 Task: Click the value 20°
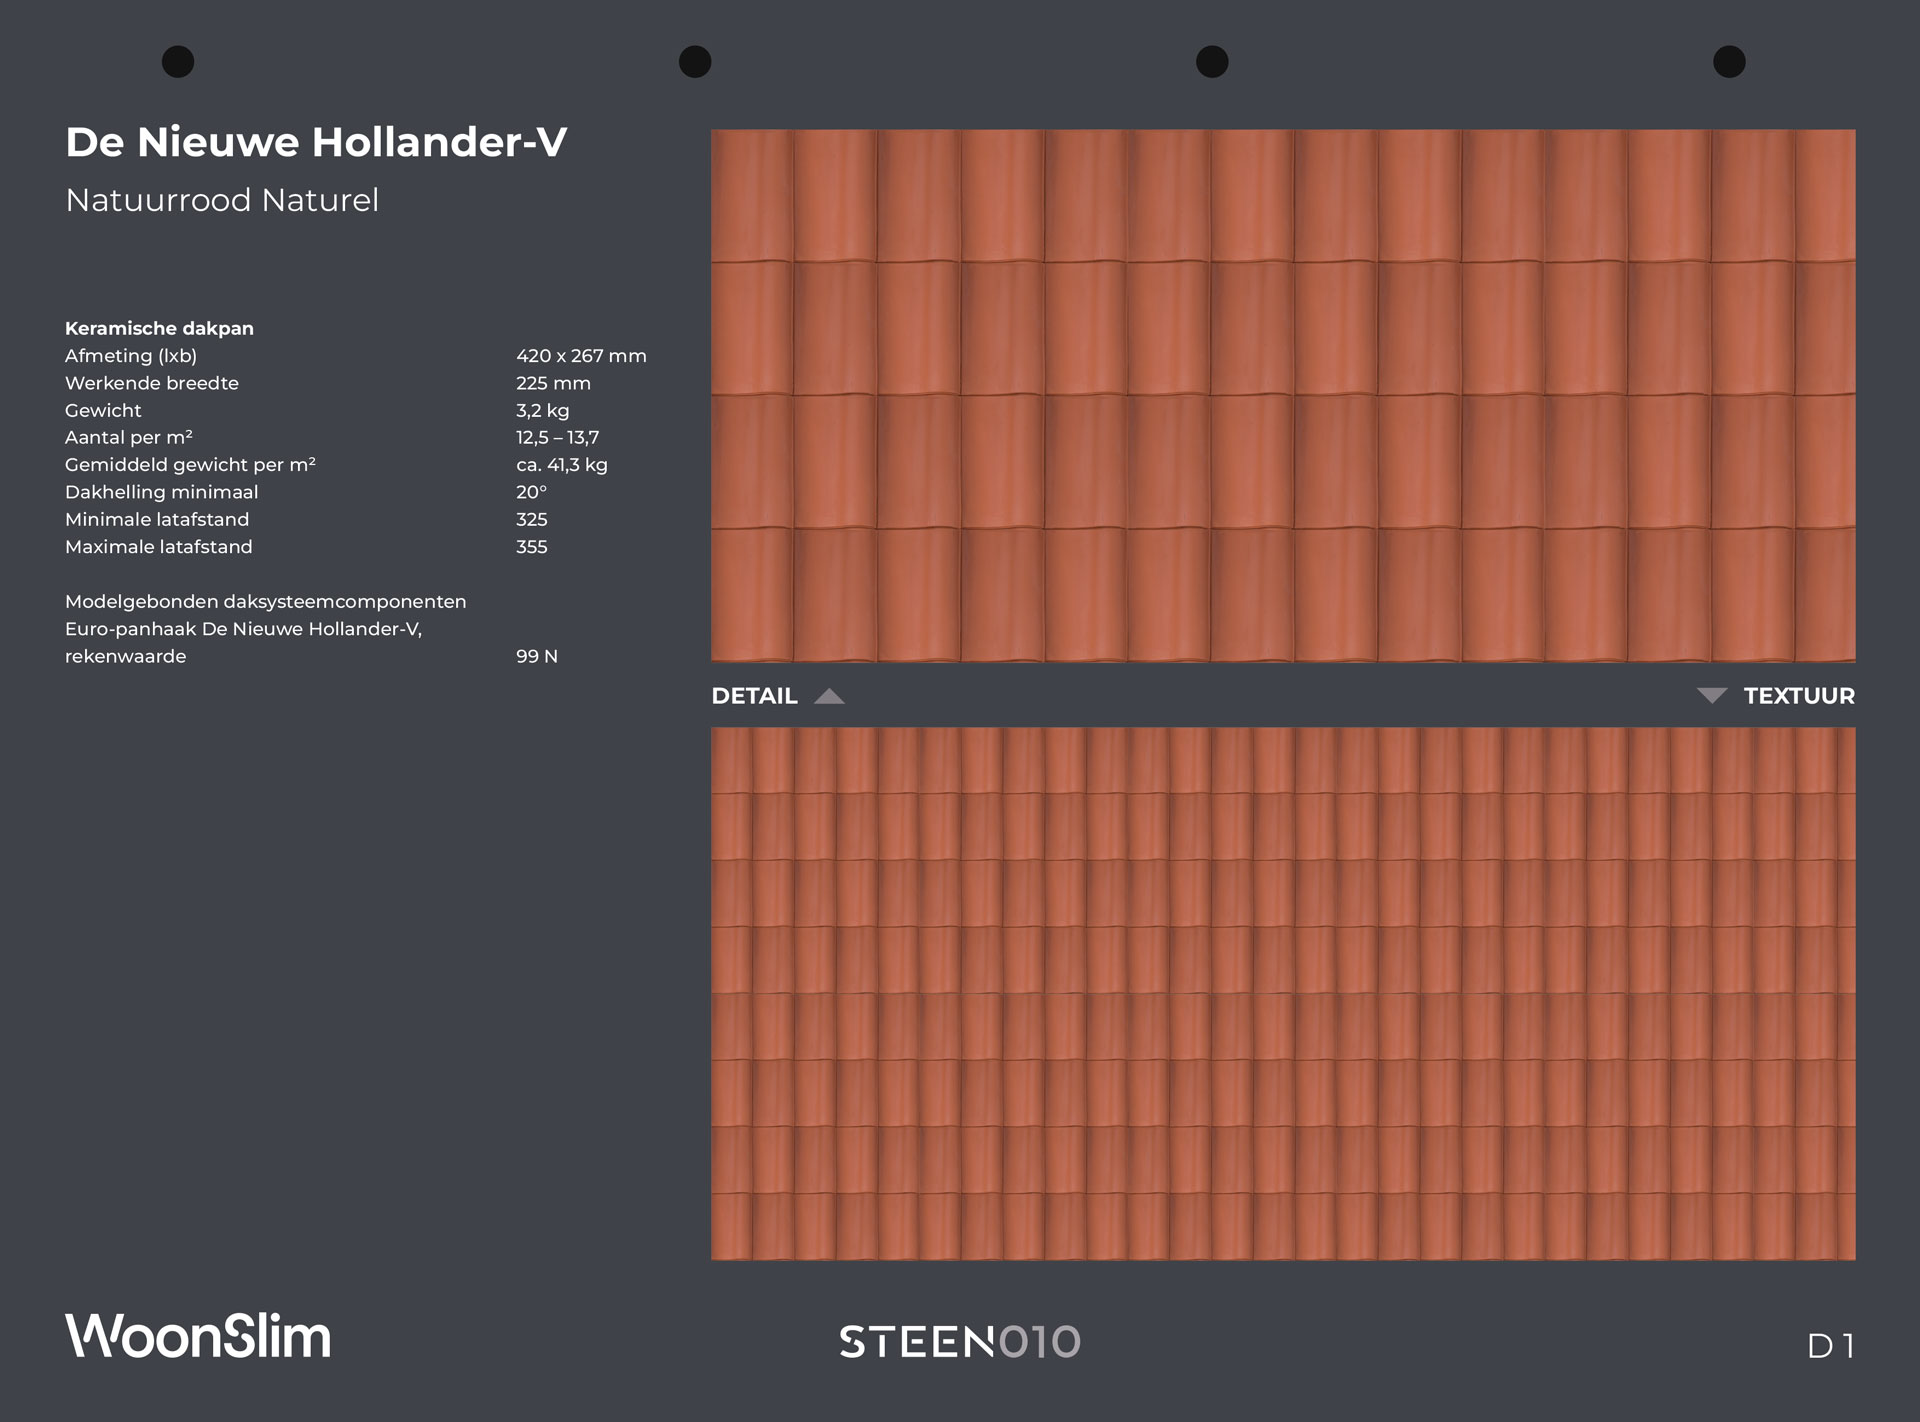[531, 492]
